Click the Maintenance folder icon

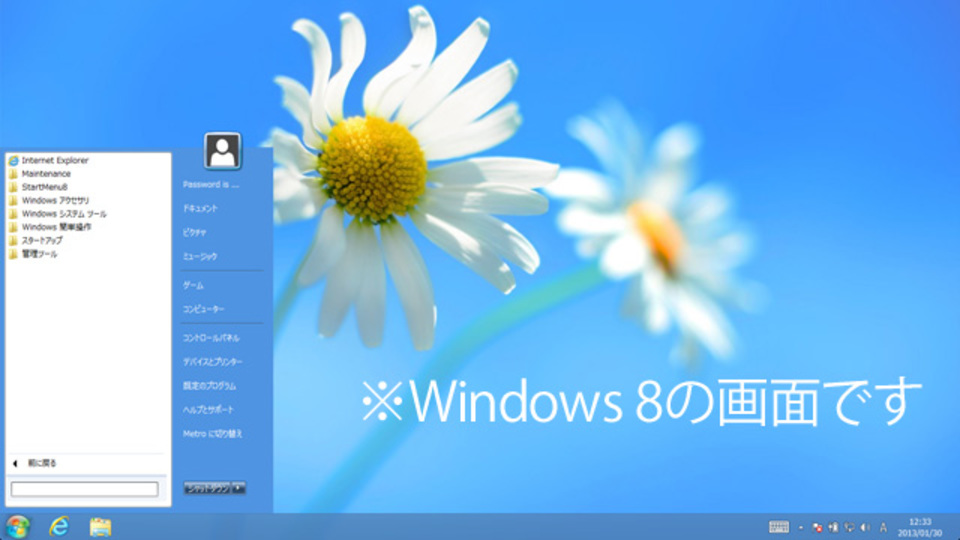13,174
